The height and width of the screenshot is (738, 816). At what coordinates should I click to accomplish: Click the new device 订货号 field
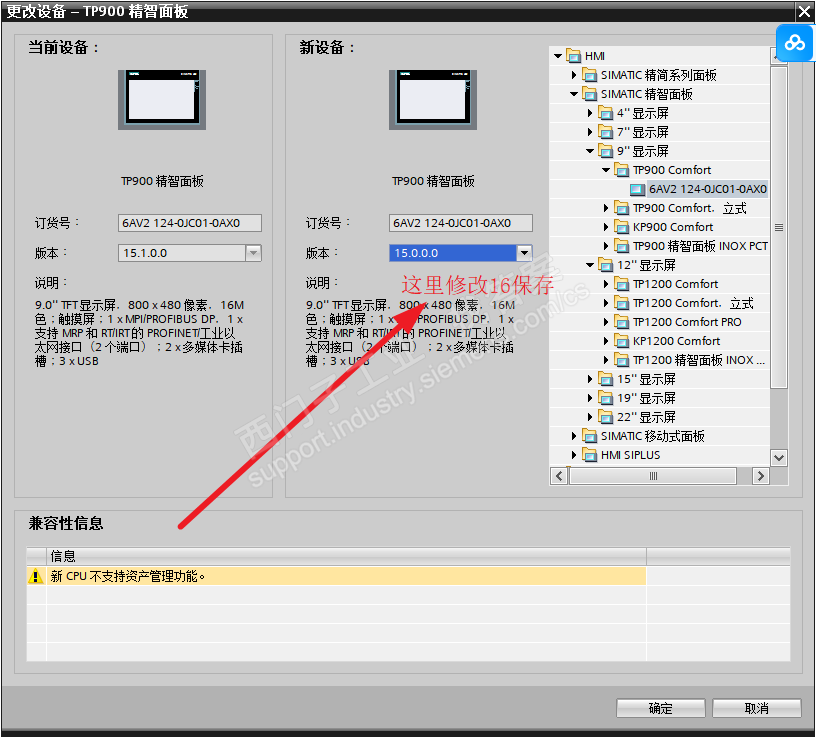pyautogui.click(x=461, y=223)
